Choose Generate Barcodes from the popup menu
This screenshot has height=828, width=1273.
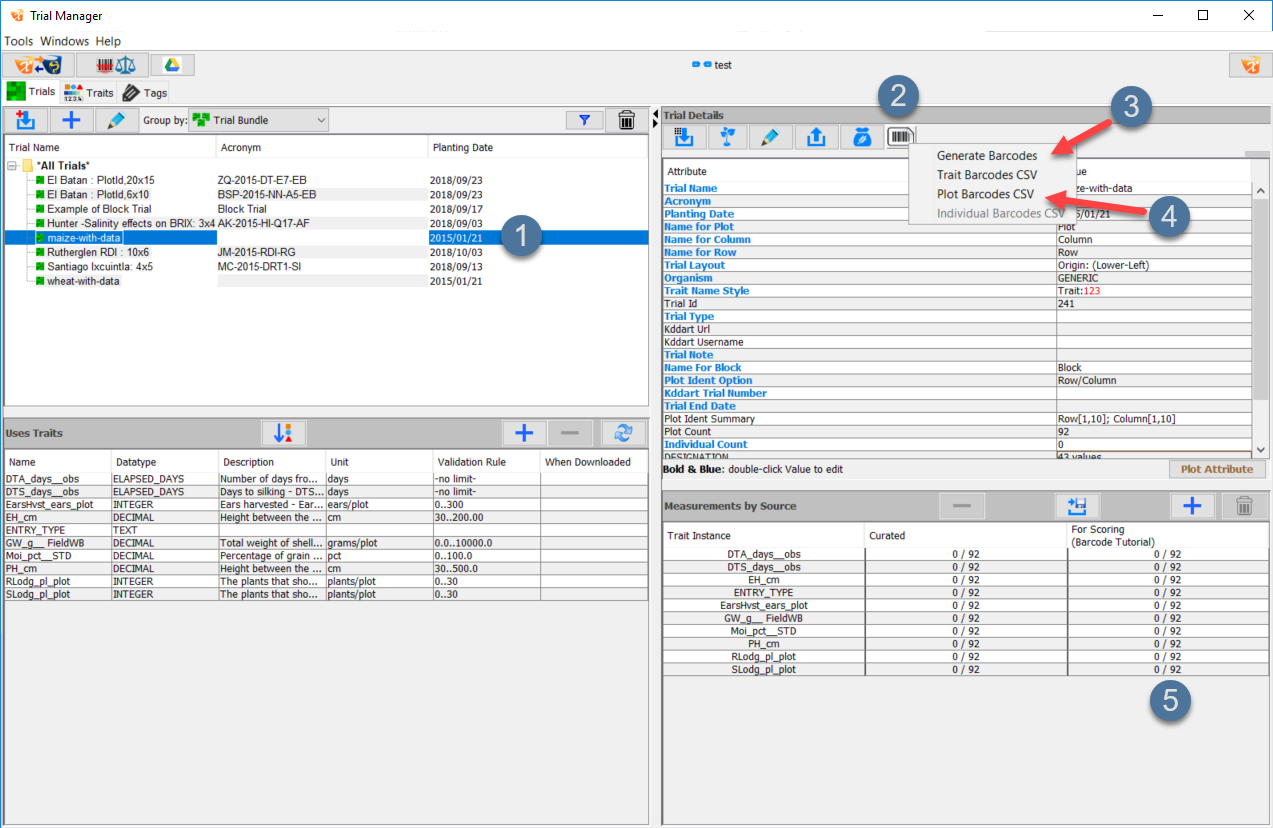click(987, 155)
